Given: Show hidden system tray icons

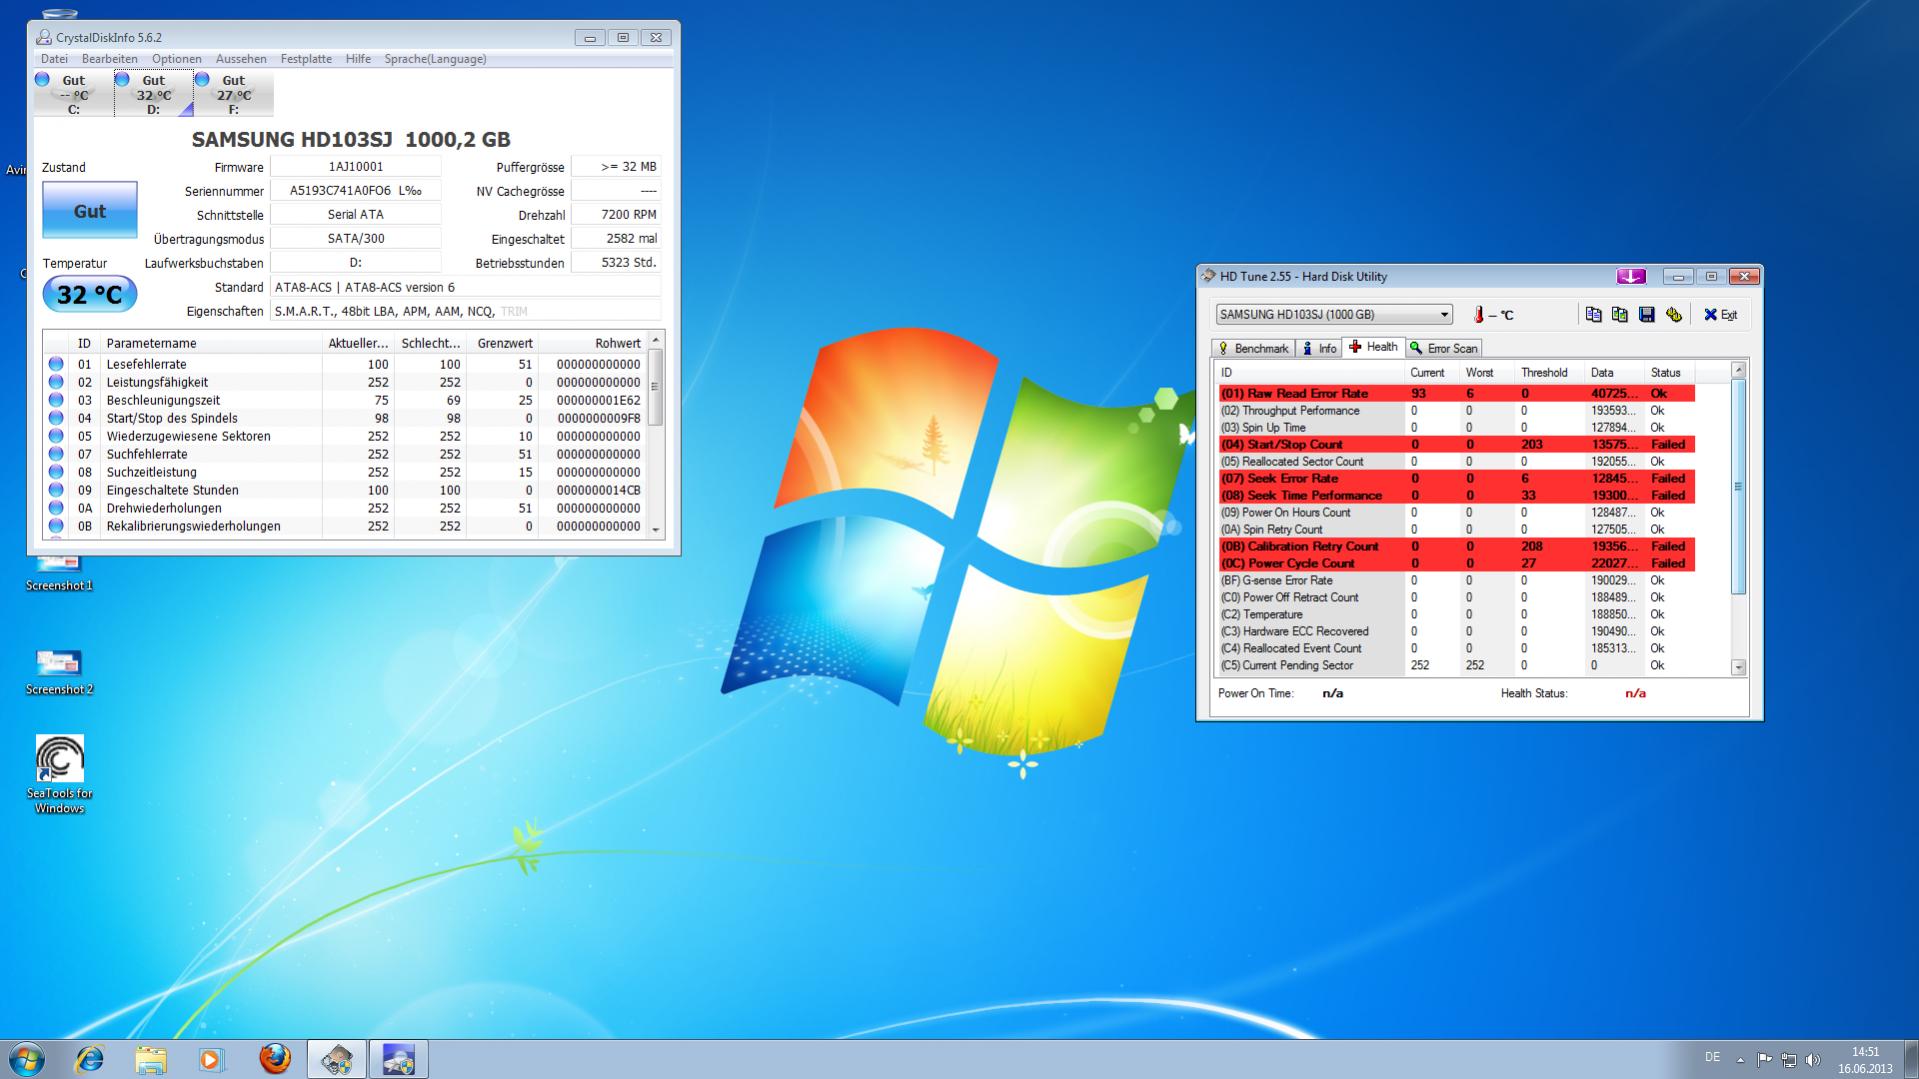Looking at the screenshot, I should click(x=1740, y=1060).
